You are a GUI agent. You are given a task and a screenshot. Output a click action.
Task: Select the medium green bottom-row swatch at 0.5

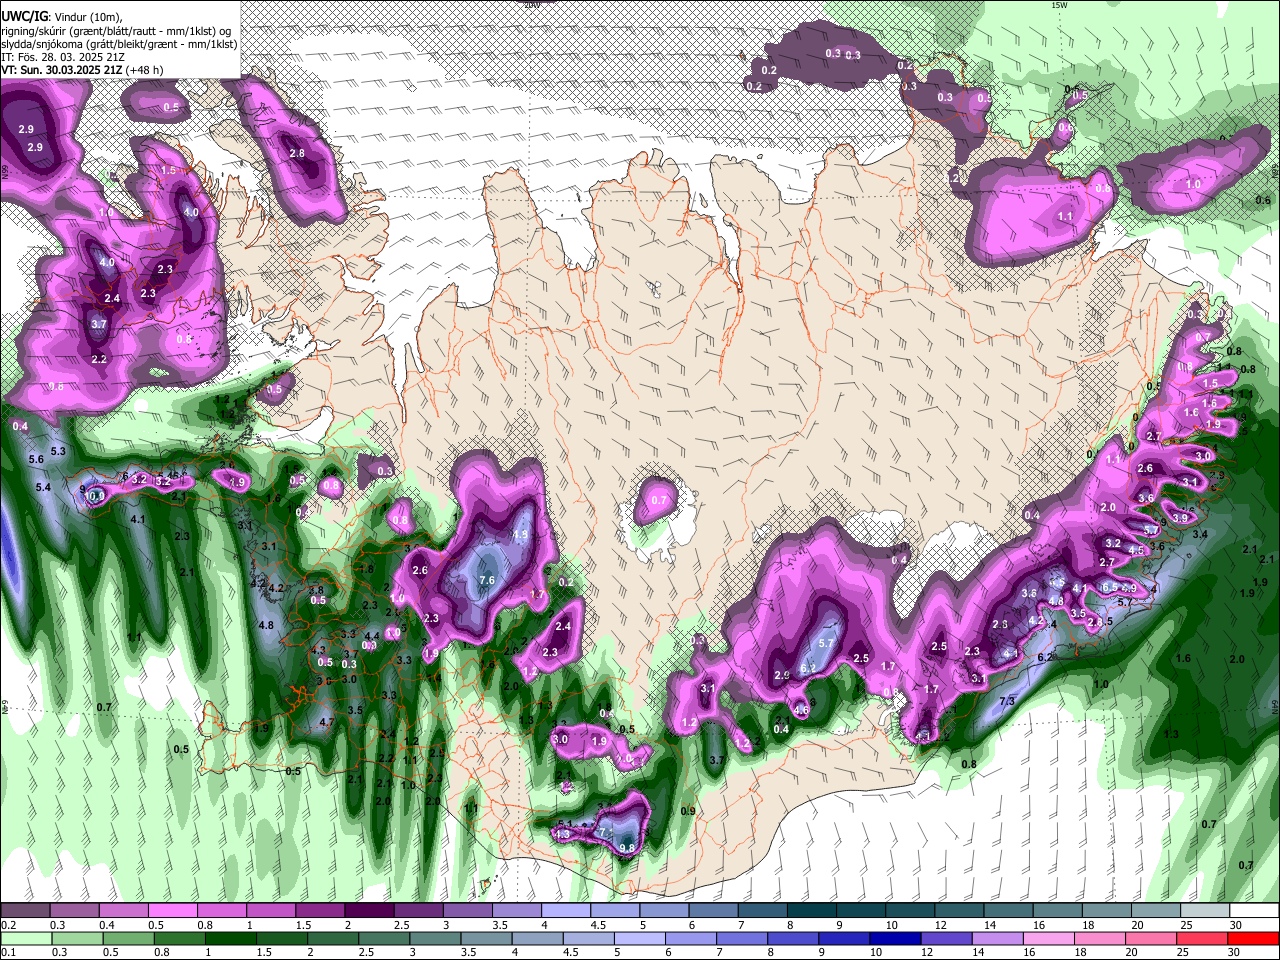(x=129, y=938)
